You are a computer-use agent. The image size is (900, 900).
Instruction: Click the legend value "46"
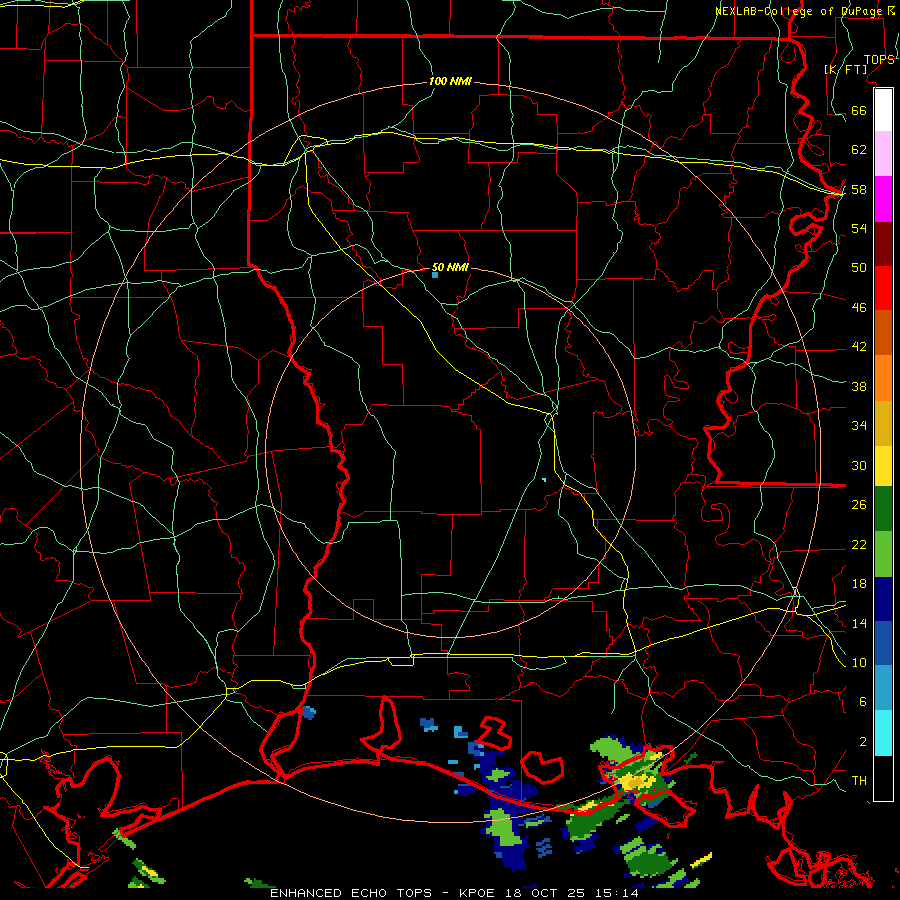[x=859, y=308]
